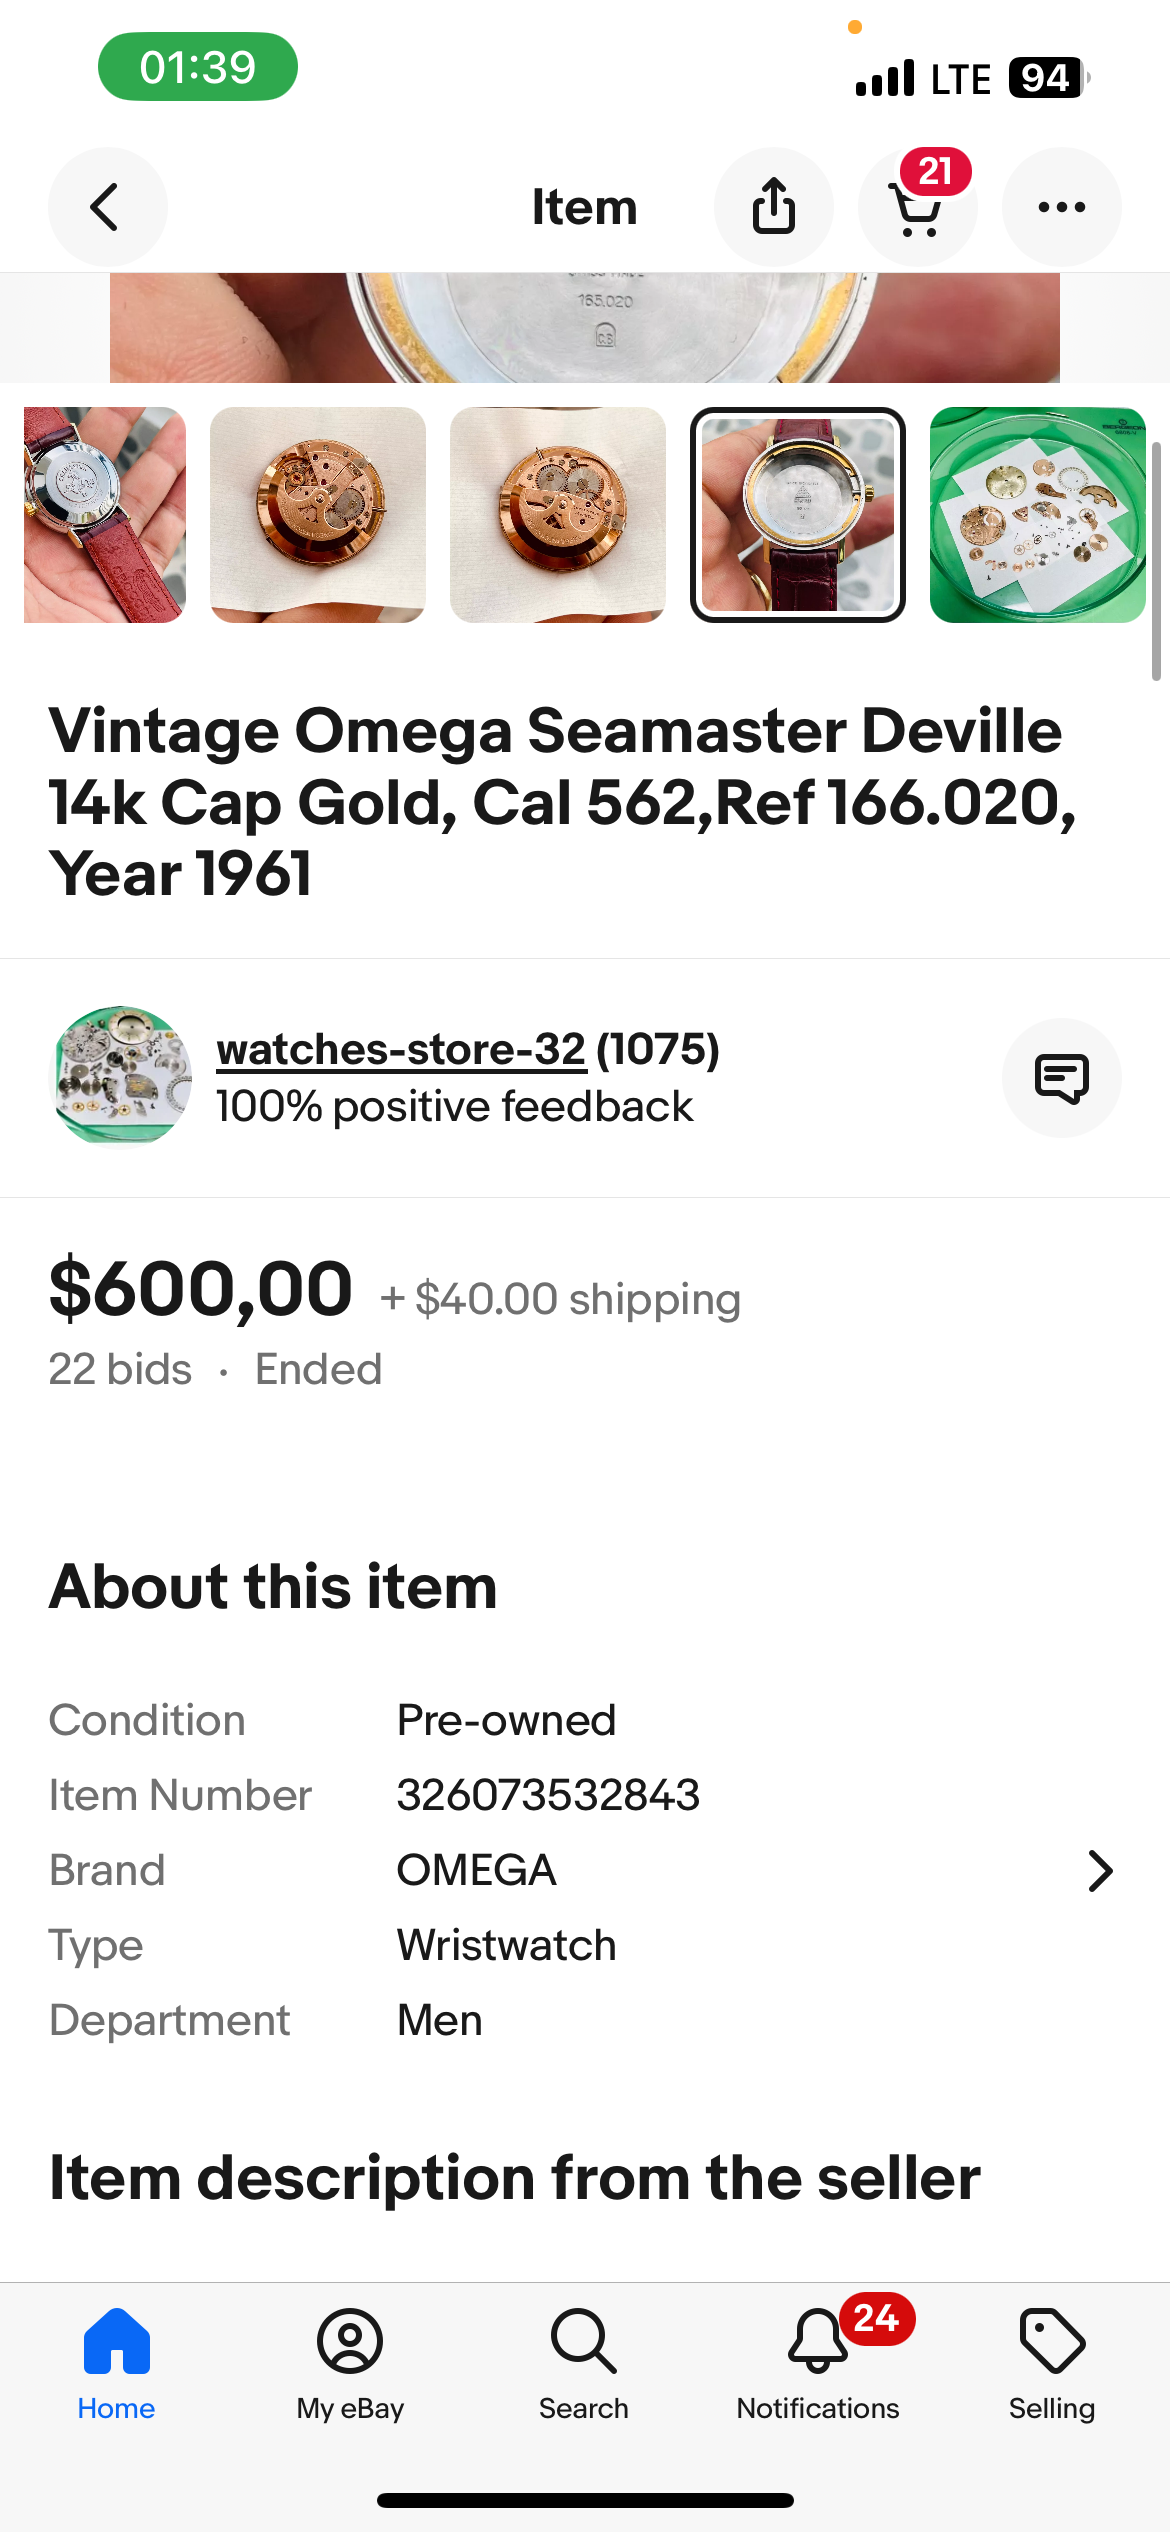Viewport: 1170px width, 2532px height.
Task: Select the first thumbnail with red strap
Action: tap(105, 515)
